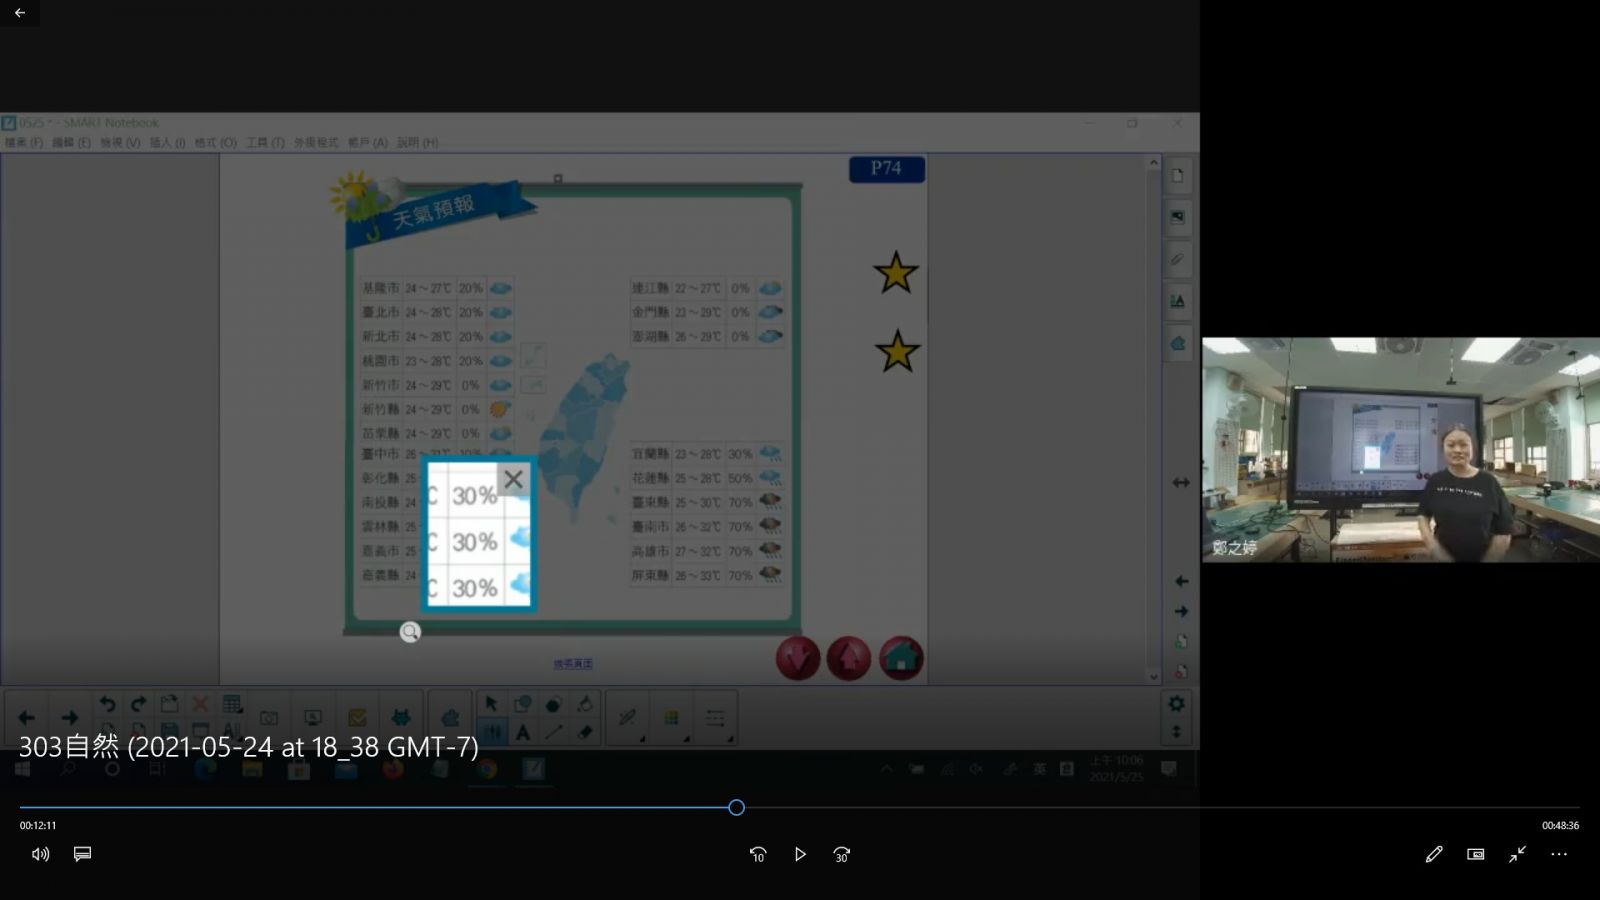This screenshot has height=900, width=1600.
Task: Play the video
Action: [800, 854]
